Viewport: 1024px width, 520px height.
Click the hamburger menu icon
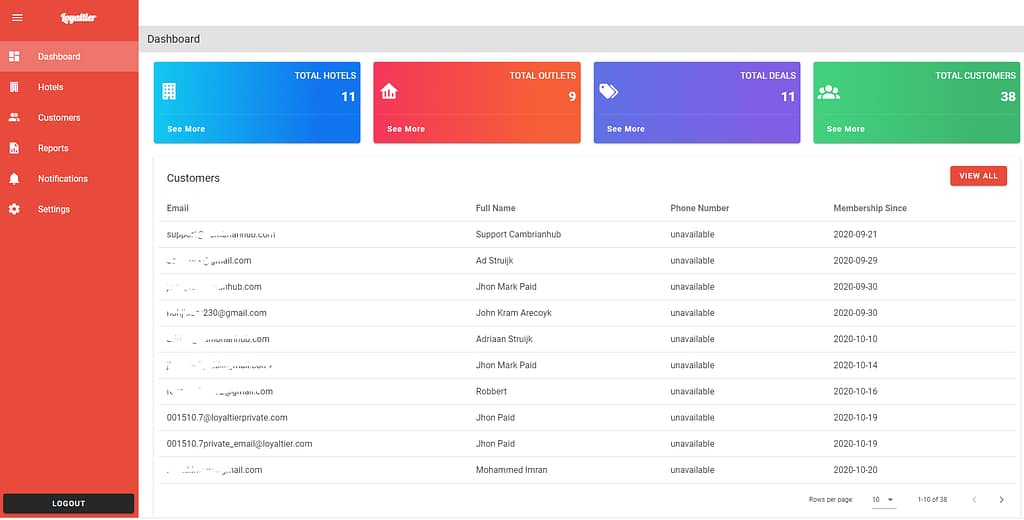point(16,17)
